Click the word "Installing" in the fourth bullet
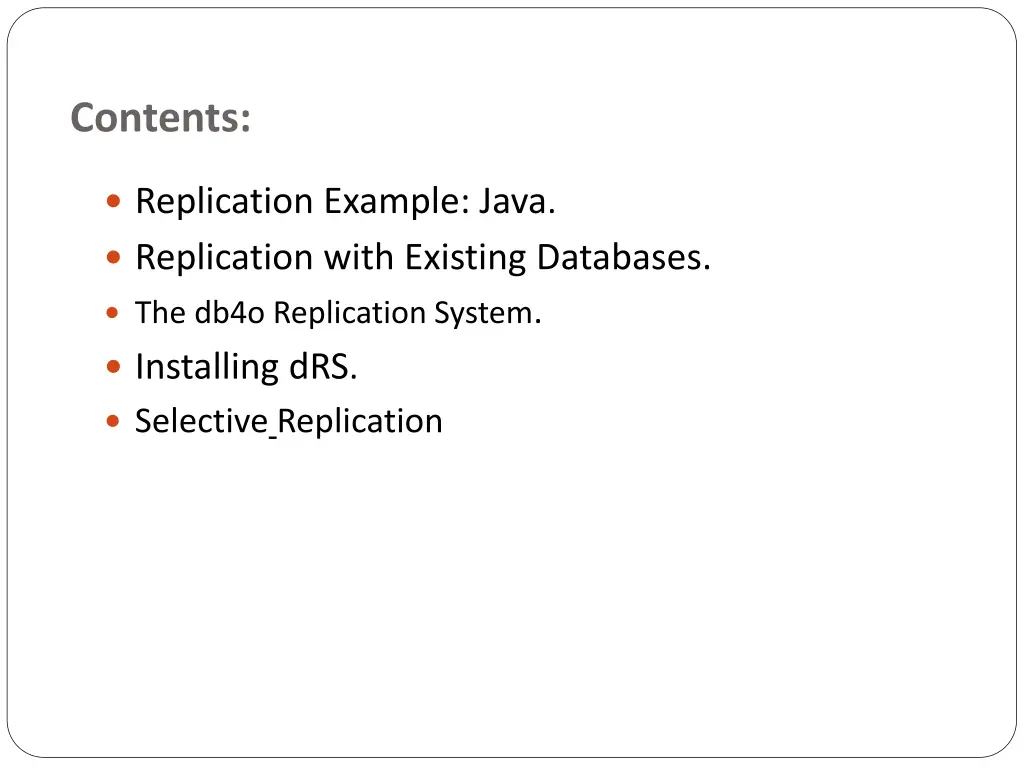The image size is (1024, 768). click(x=207, y=368)
